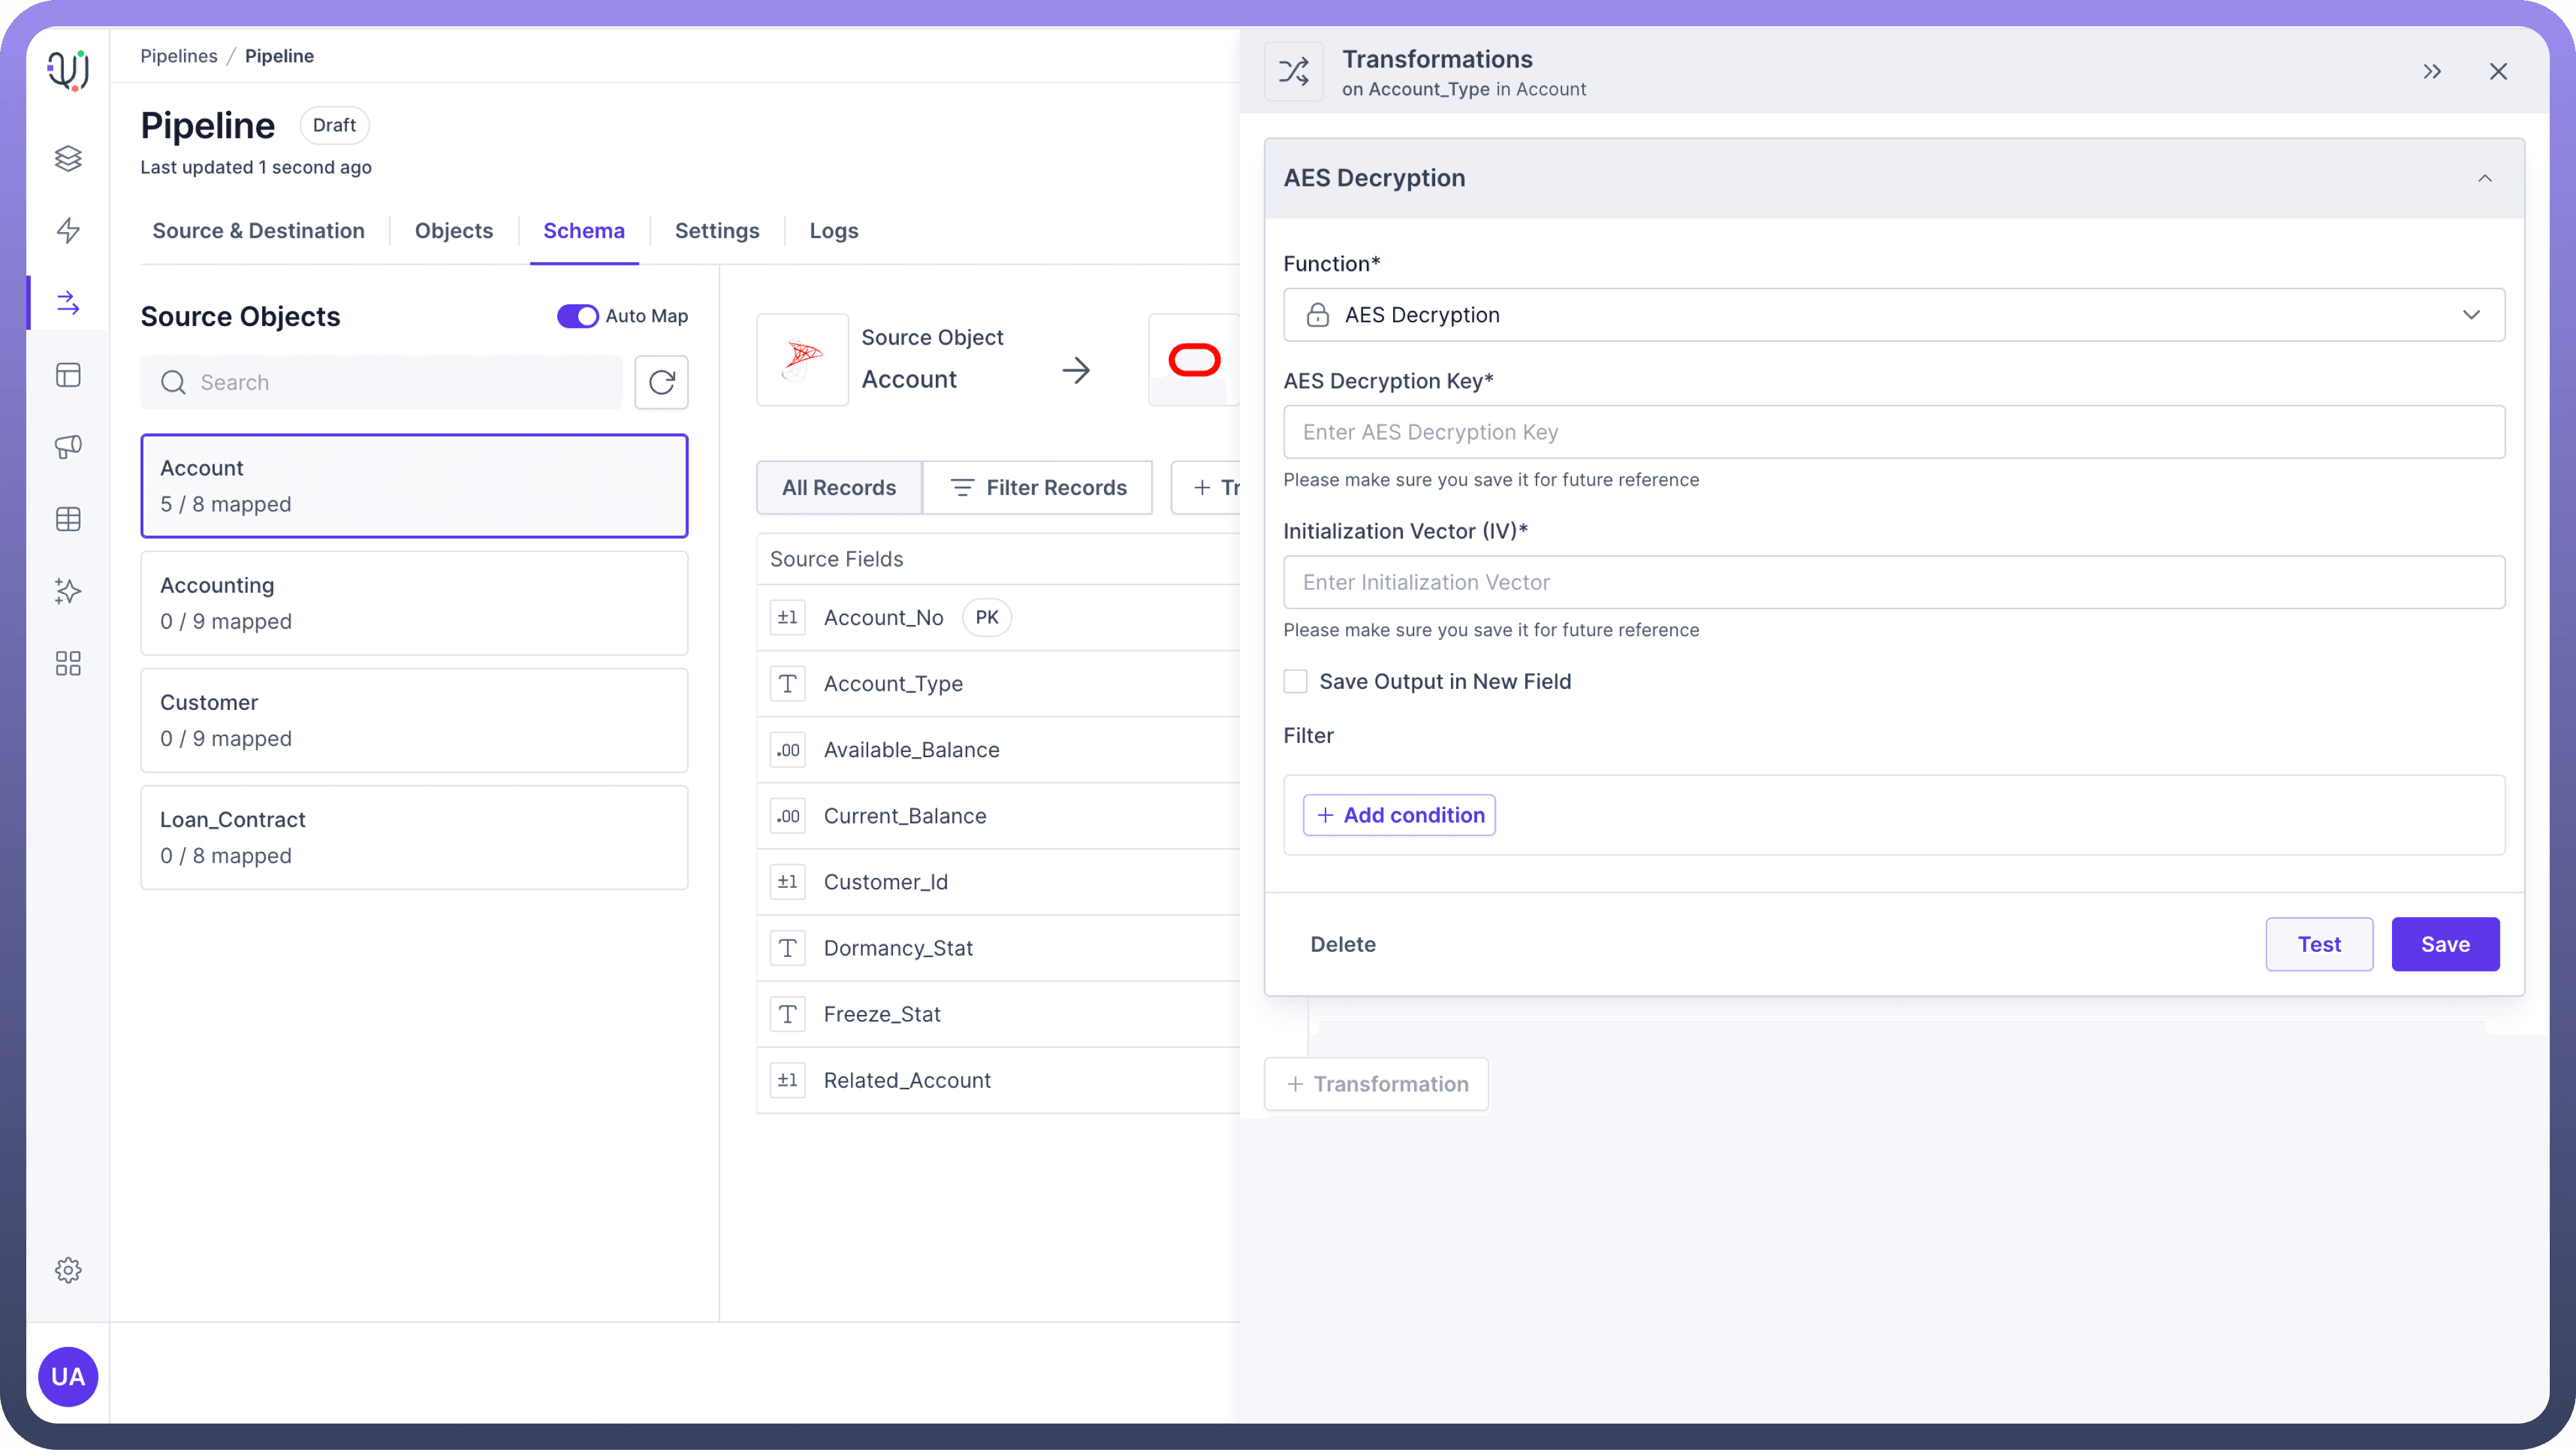Open the Function dropdown showing AES Decryption

click(1893, 315)
